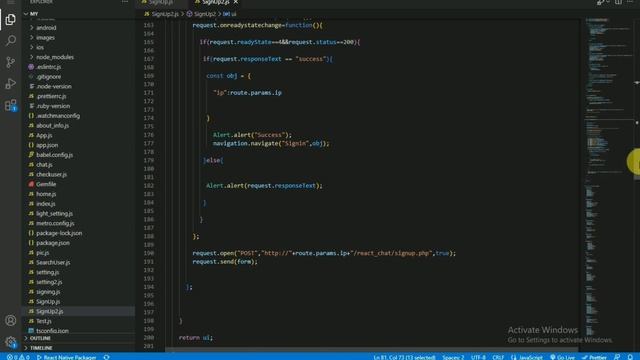The image size is (640, 360).
Task: Click the split editor icon
Action: pos(618,2)
